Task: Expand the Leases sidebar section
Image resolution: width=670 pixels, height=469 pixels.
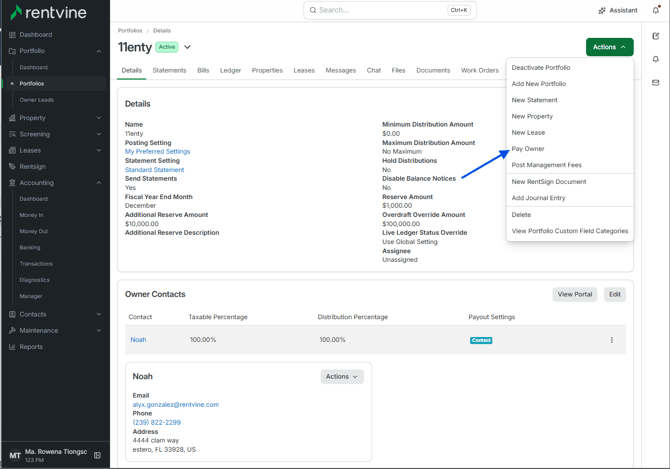Action: tap(99, 150)
